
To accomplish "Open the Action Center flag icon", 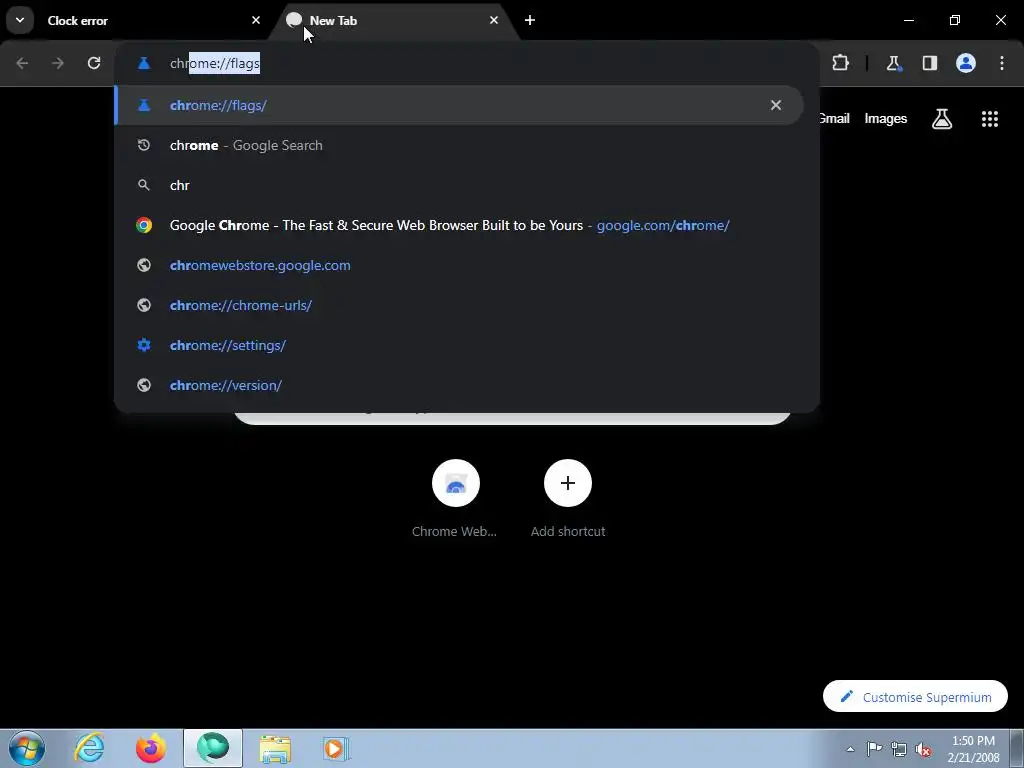I will (874, 749).
